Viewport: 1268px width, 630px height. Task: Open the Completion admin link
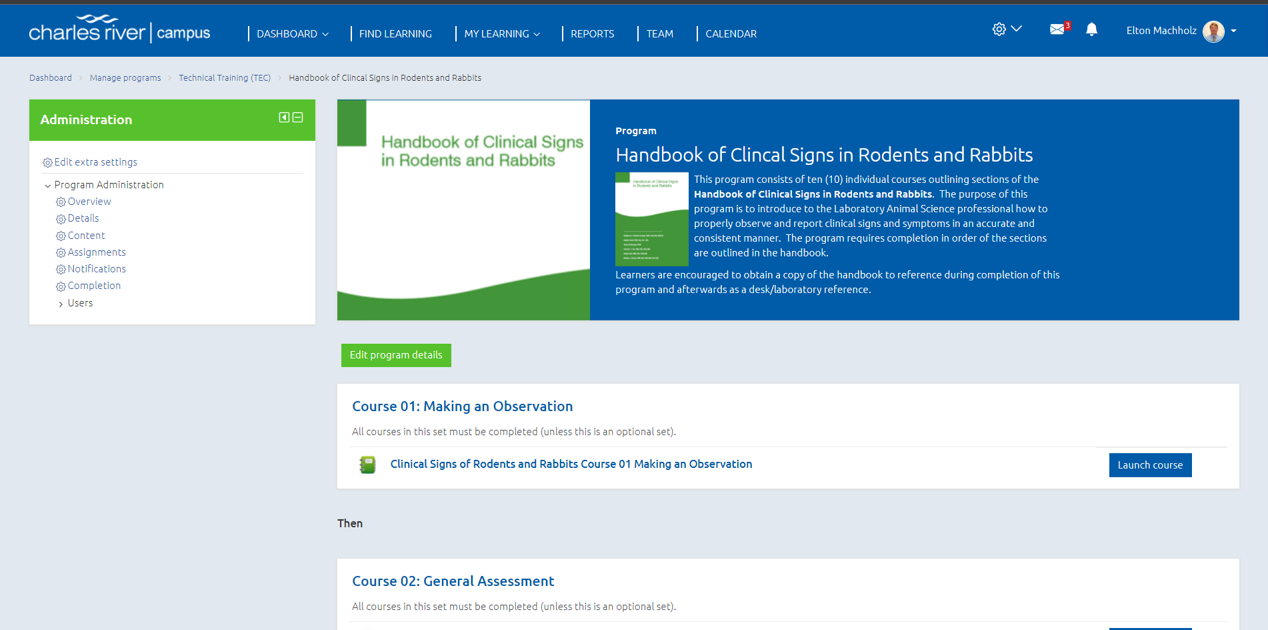94,286
